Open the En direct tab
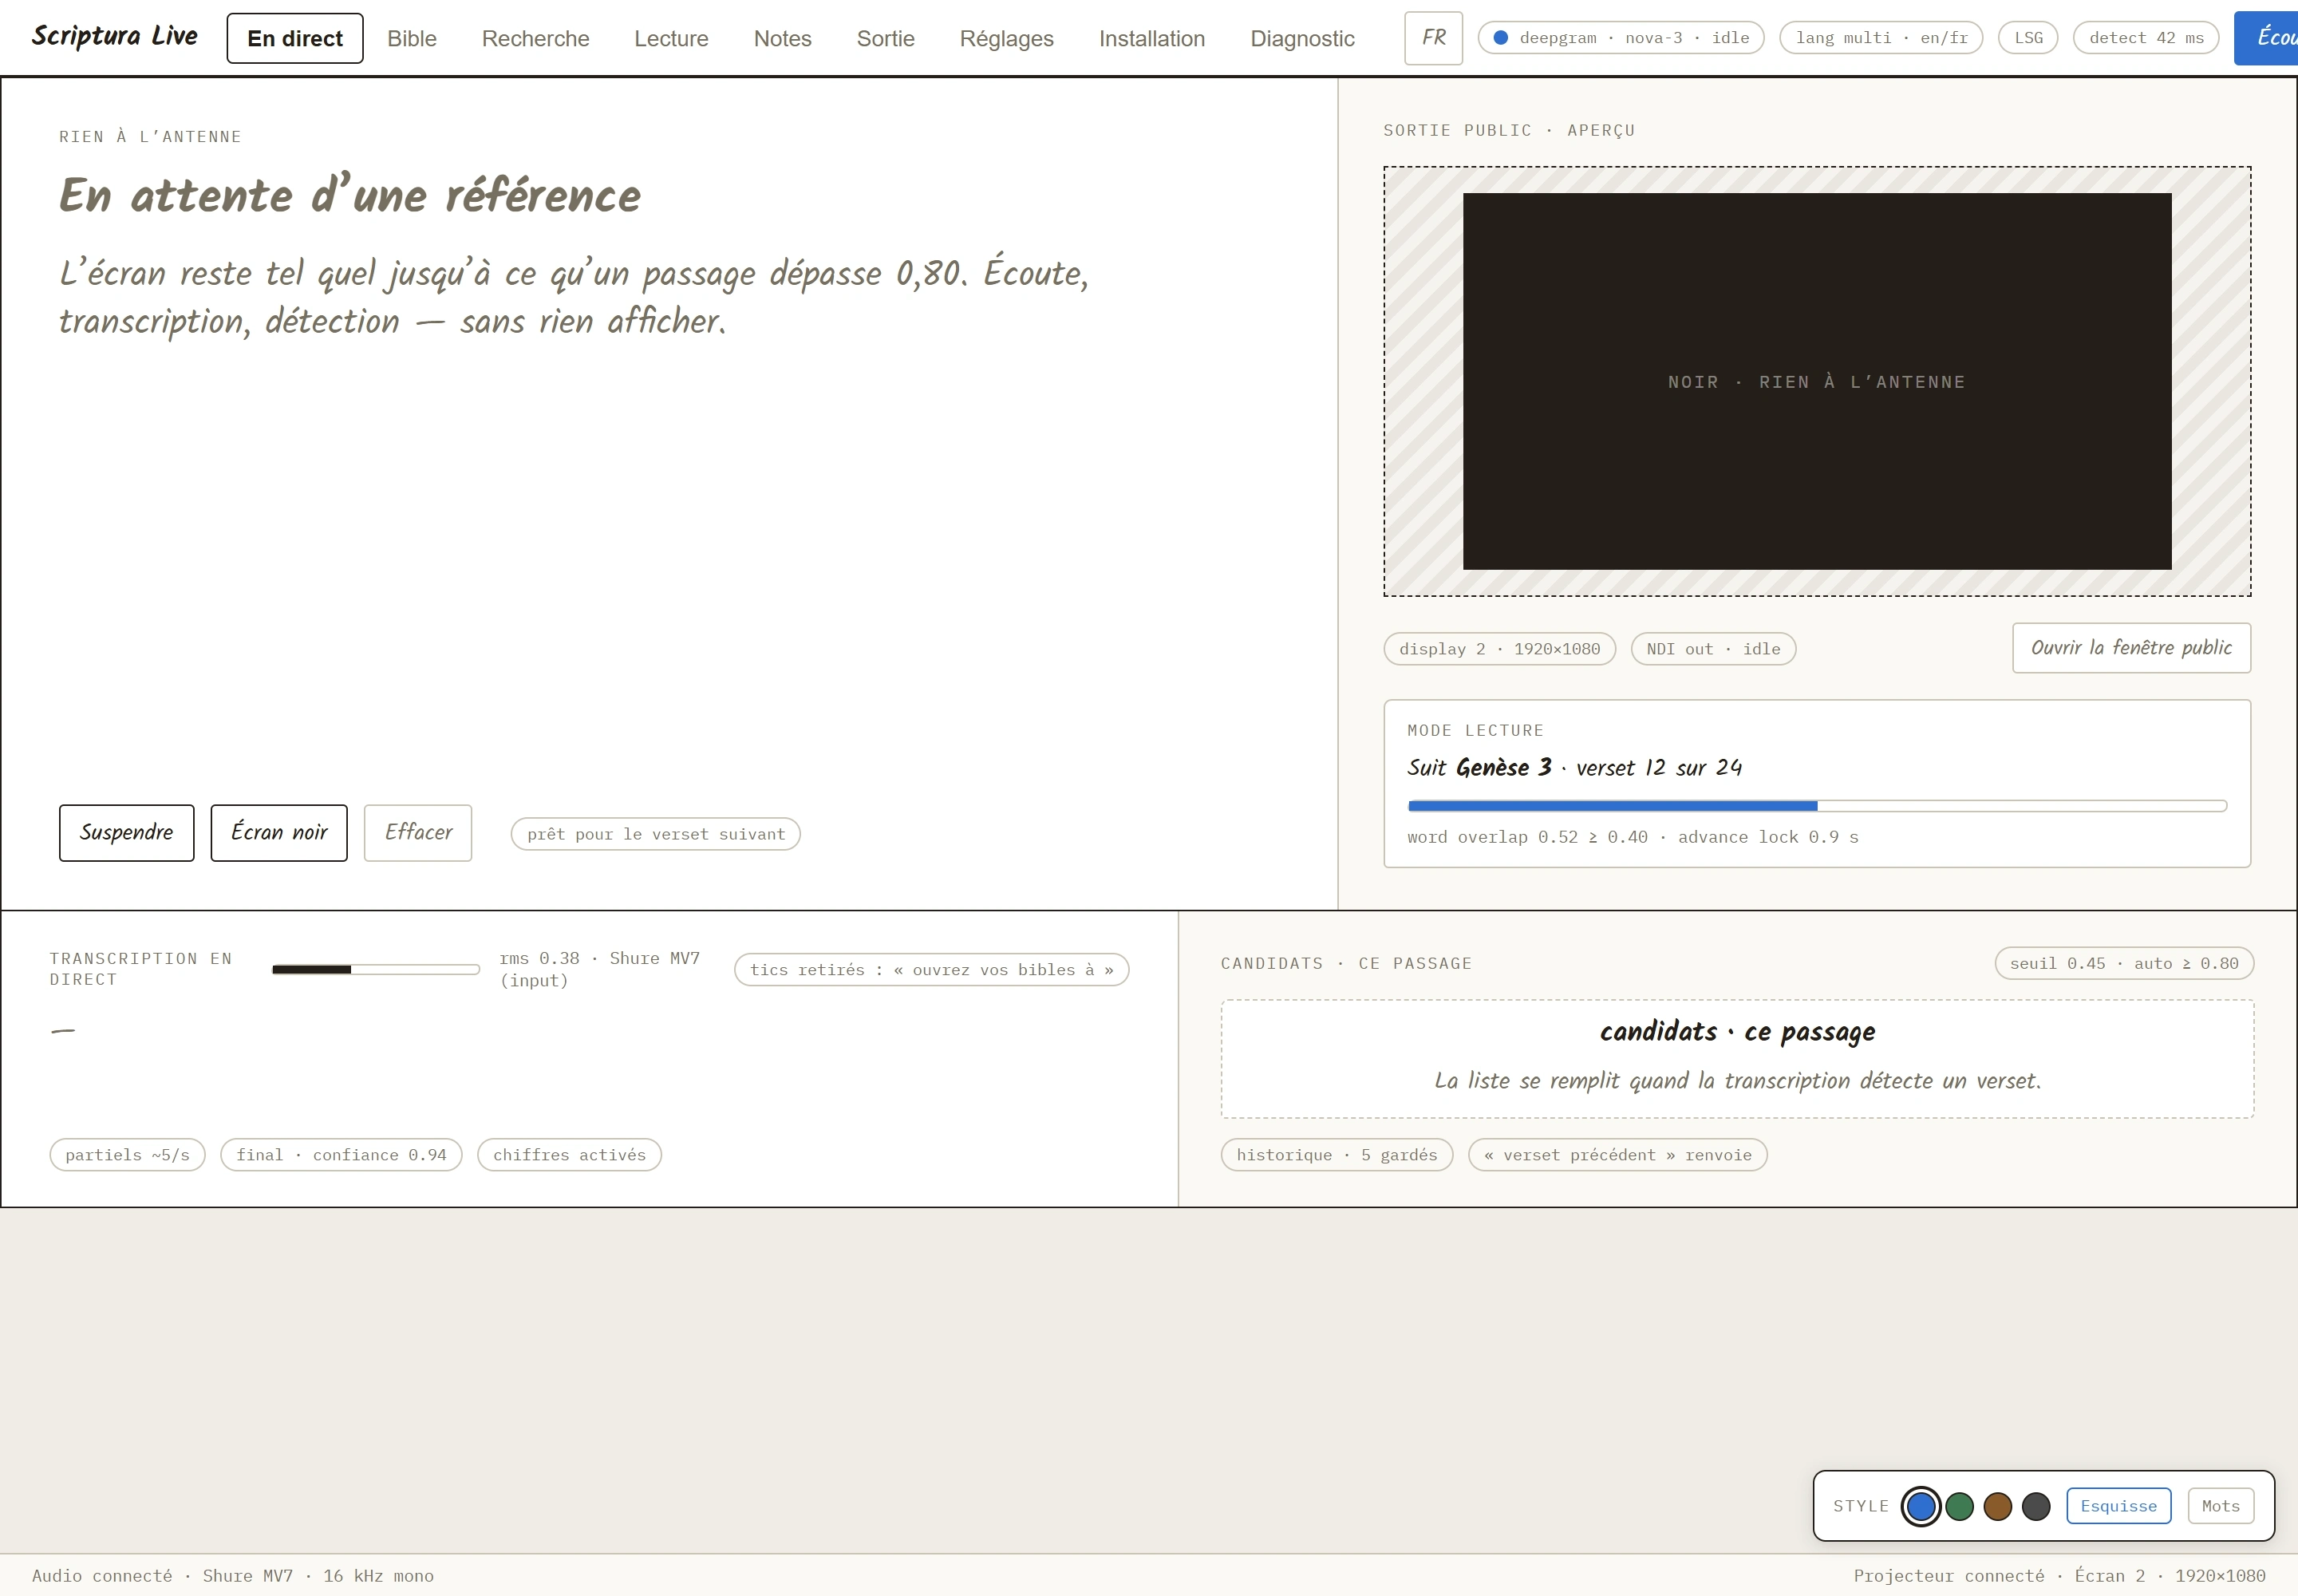The image size is (2298, 1596). [295, 38]
